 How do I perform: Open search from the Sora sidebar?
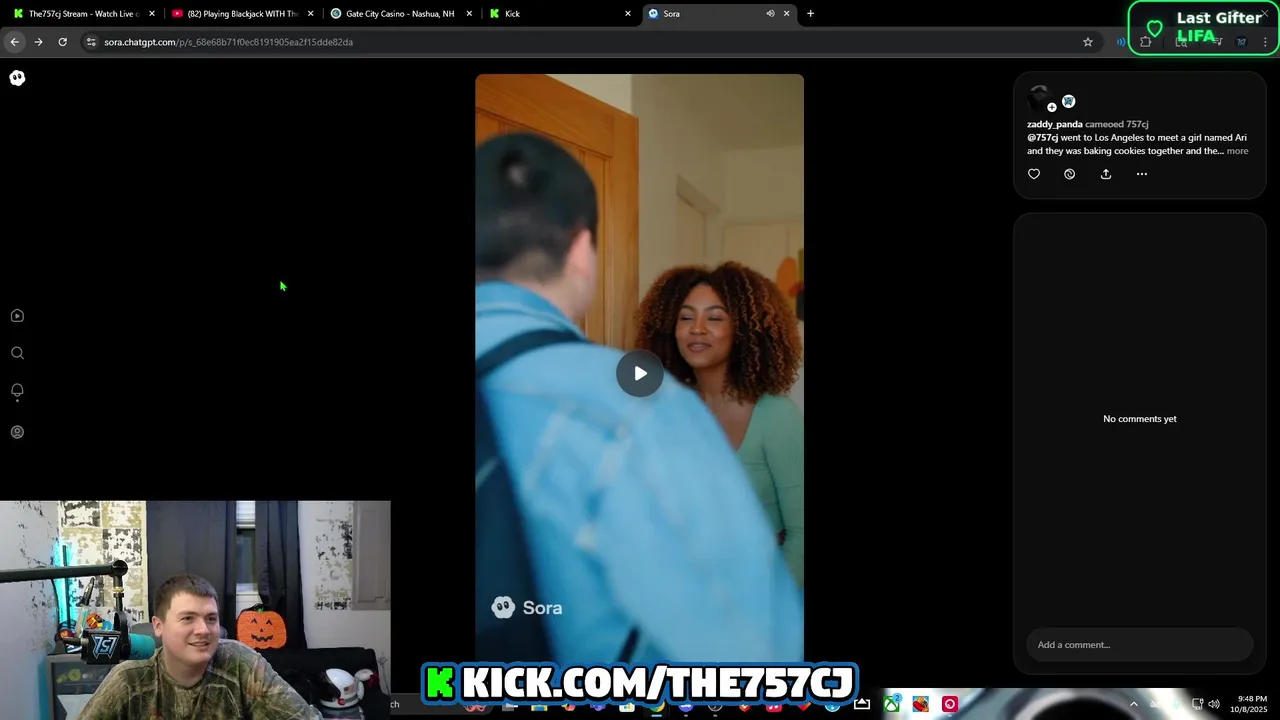17,353
